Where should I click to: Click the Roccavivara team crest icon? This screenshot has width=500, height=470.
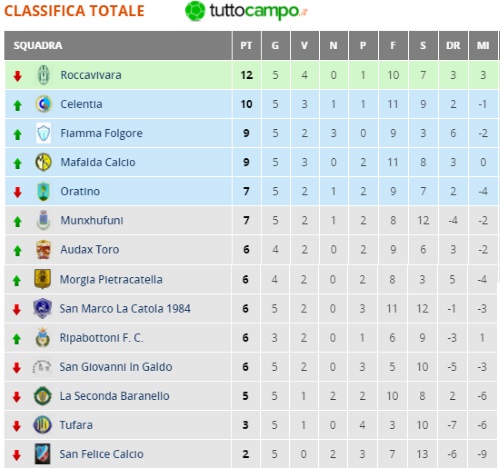pos(43,75)
